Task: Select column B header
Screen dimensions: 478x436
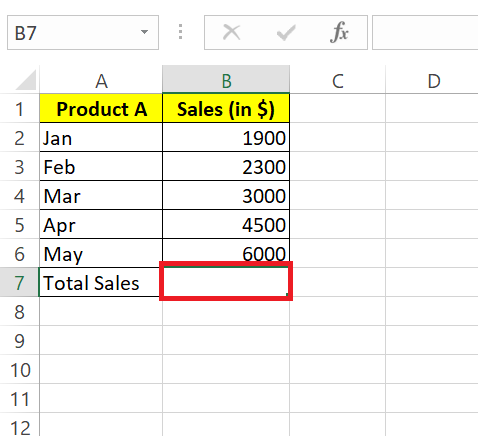Action: pyautogui.click(x=226, y=80)
